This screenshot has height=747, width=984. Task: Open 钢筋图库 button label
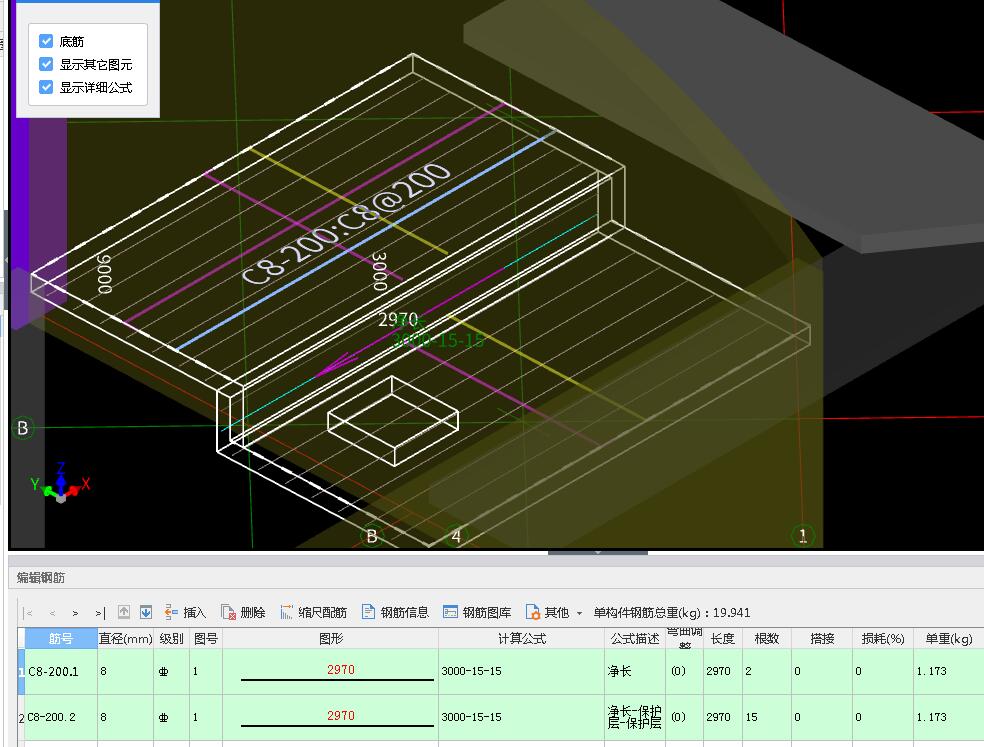point(487,613)
